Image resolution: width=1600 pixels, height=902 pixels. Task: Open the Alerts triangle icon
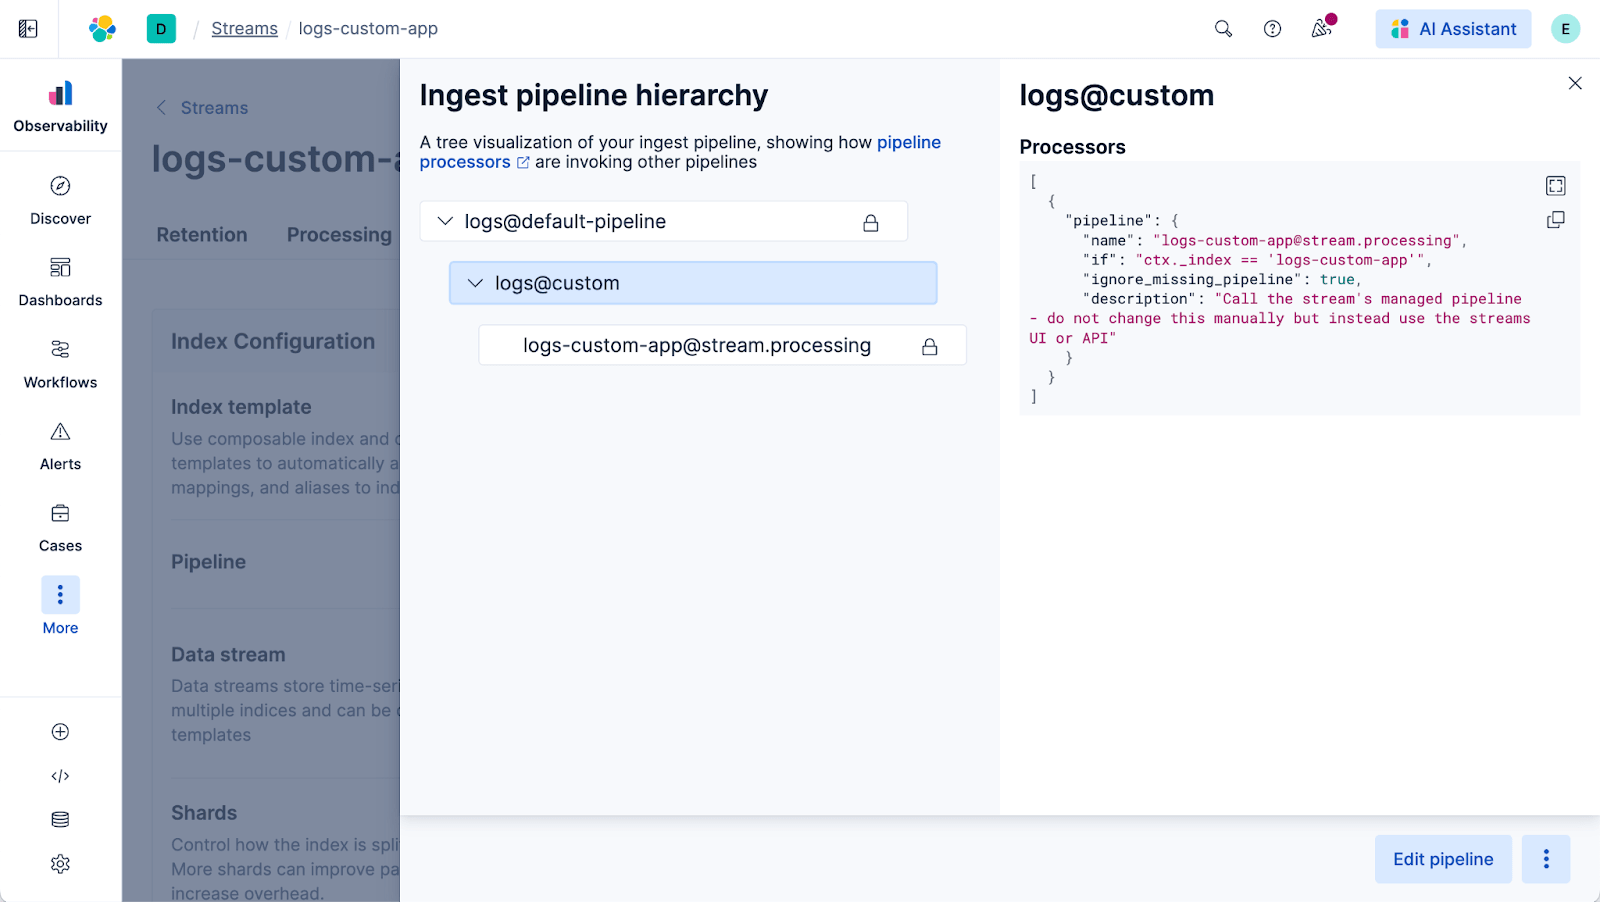60,432
